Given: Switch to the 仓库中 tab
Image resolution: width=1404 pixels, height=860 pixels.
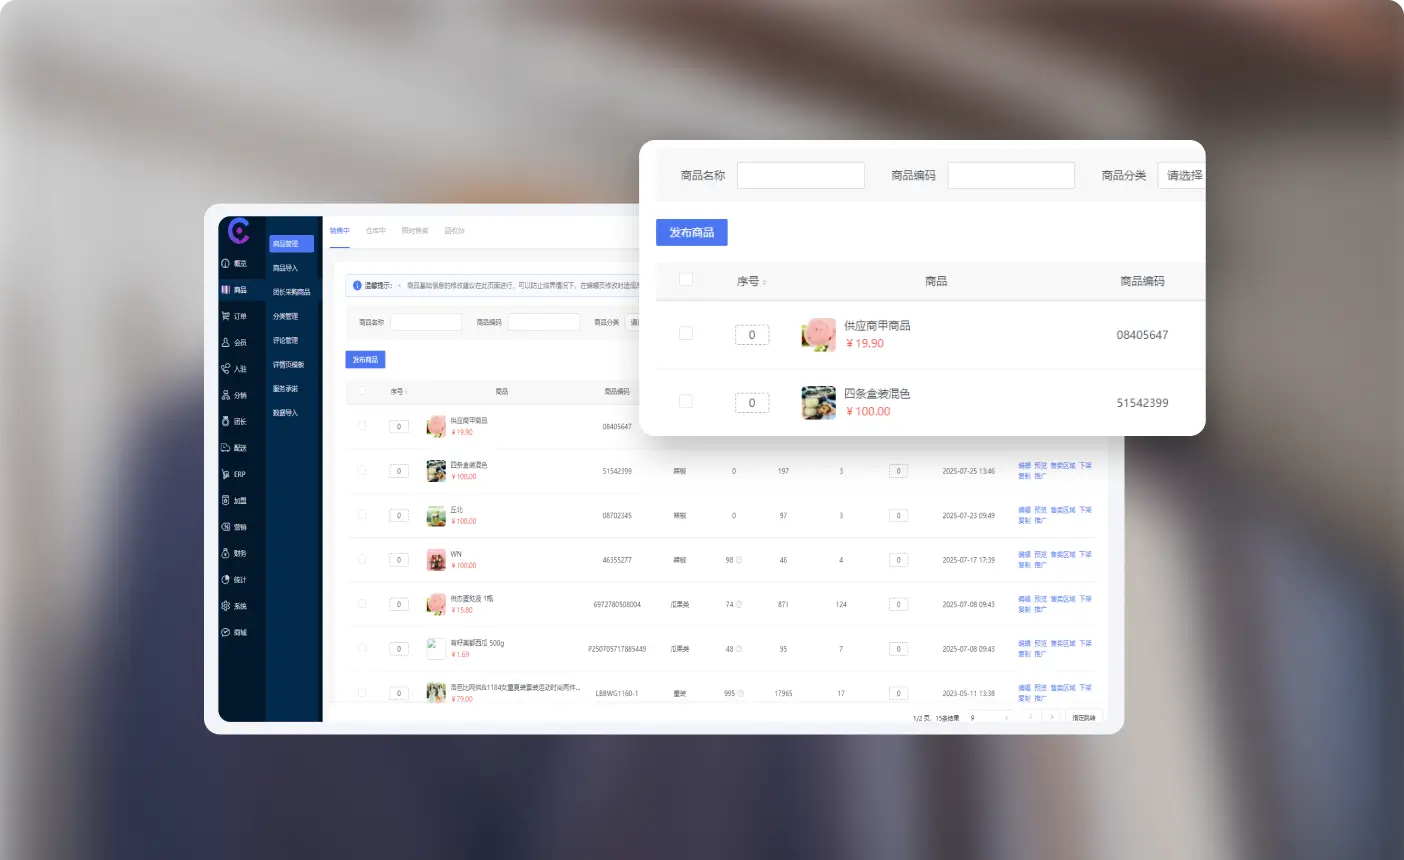Looking at the screenshot, I should pyautogui.click(x=375, y=231).
